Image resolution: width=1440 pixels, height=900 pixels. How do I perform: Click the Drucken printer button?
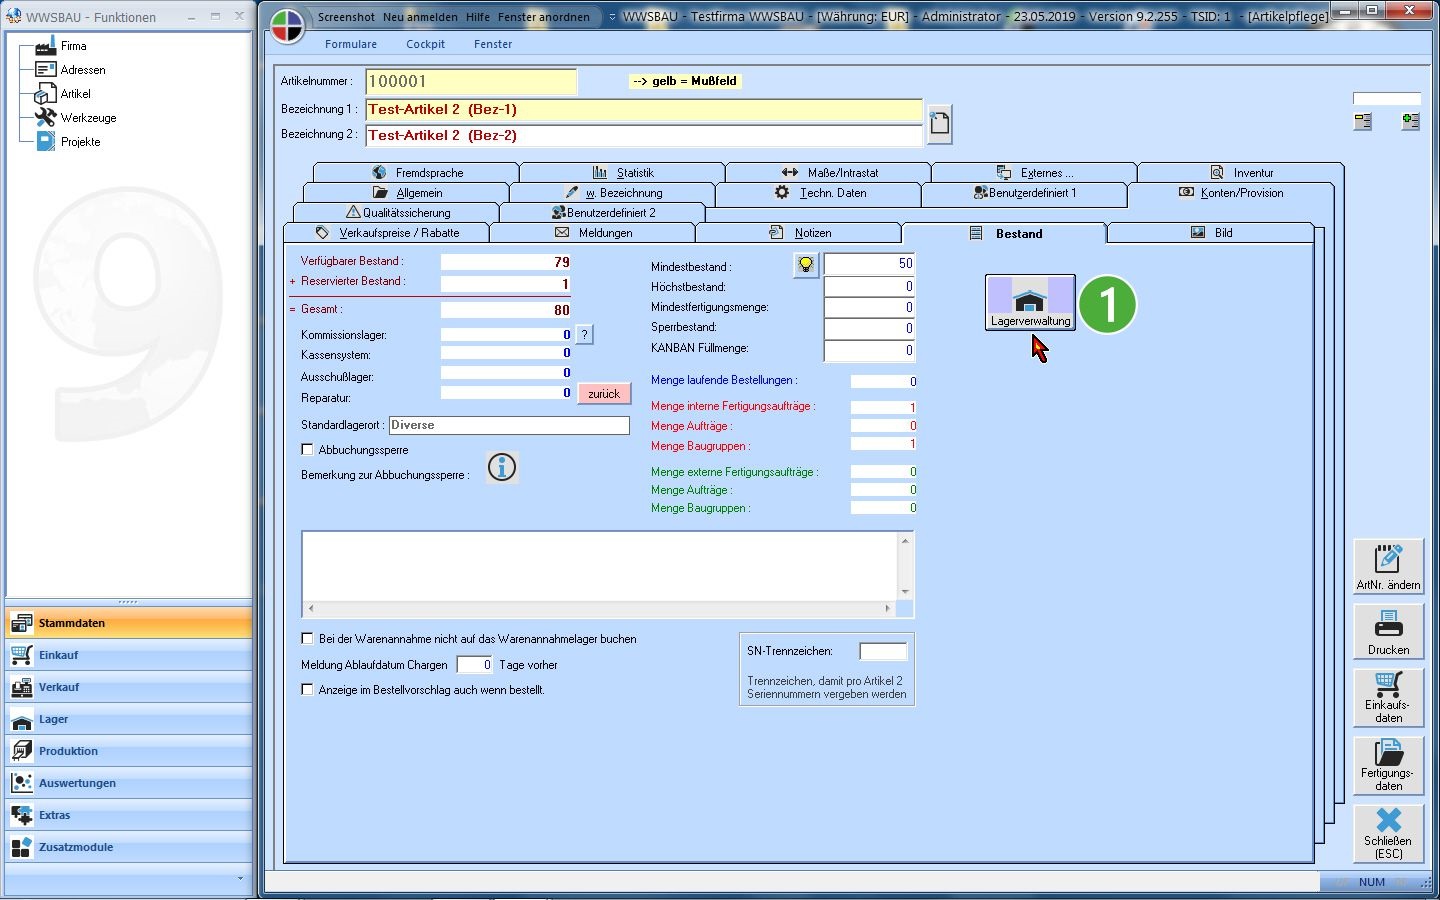(1388, 632)
